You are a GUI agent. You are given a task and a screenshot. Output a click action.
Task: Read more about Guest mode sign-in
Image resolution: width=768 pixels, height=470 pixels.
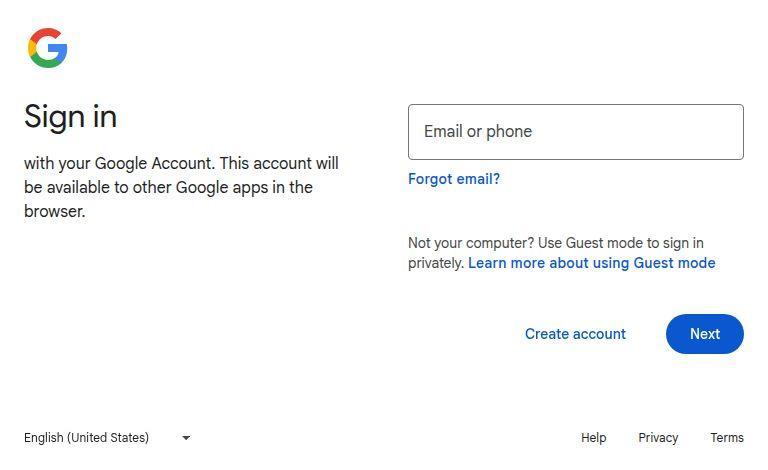coord(591,263)
